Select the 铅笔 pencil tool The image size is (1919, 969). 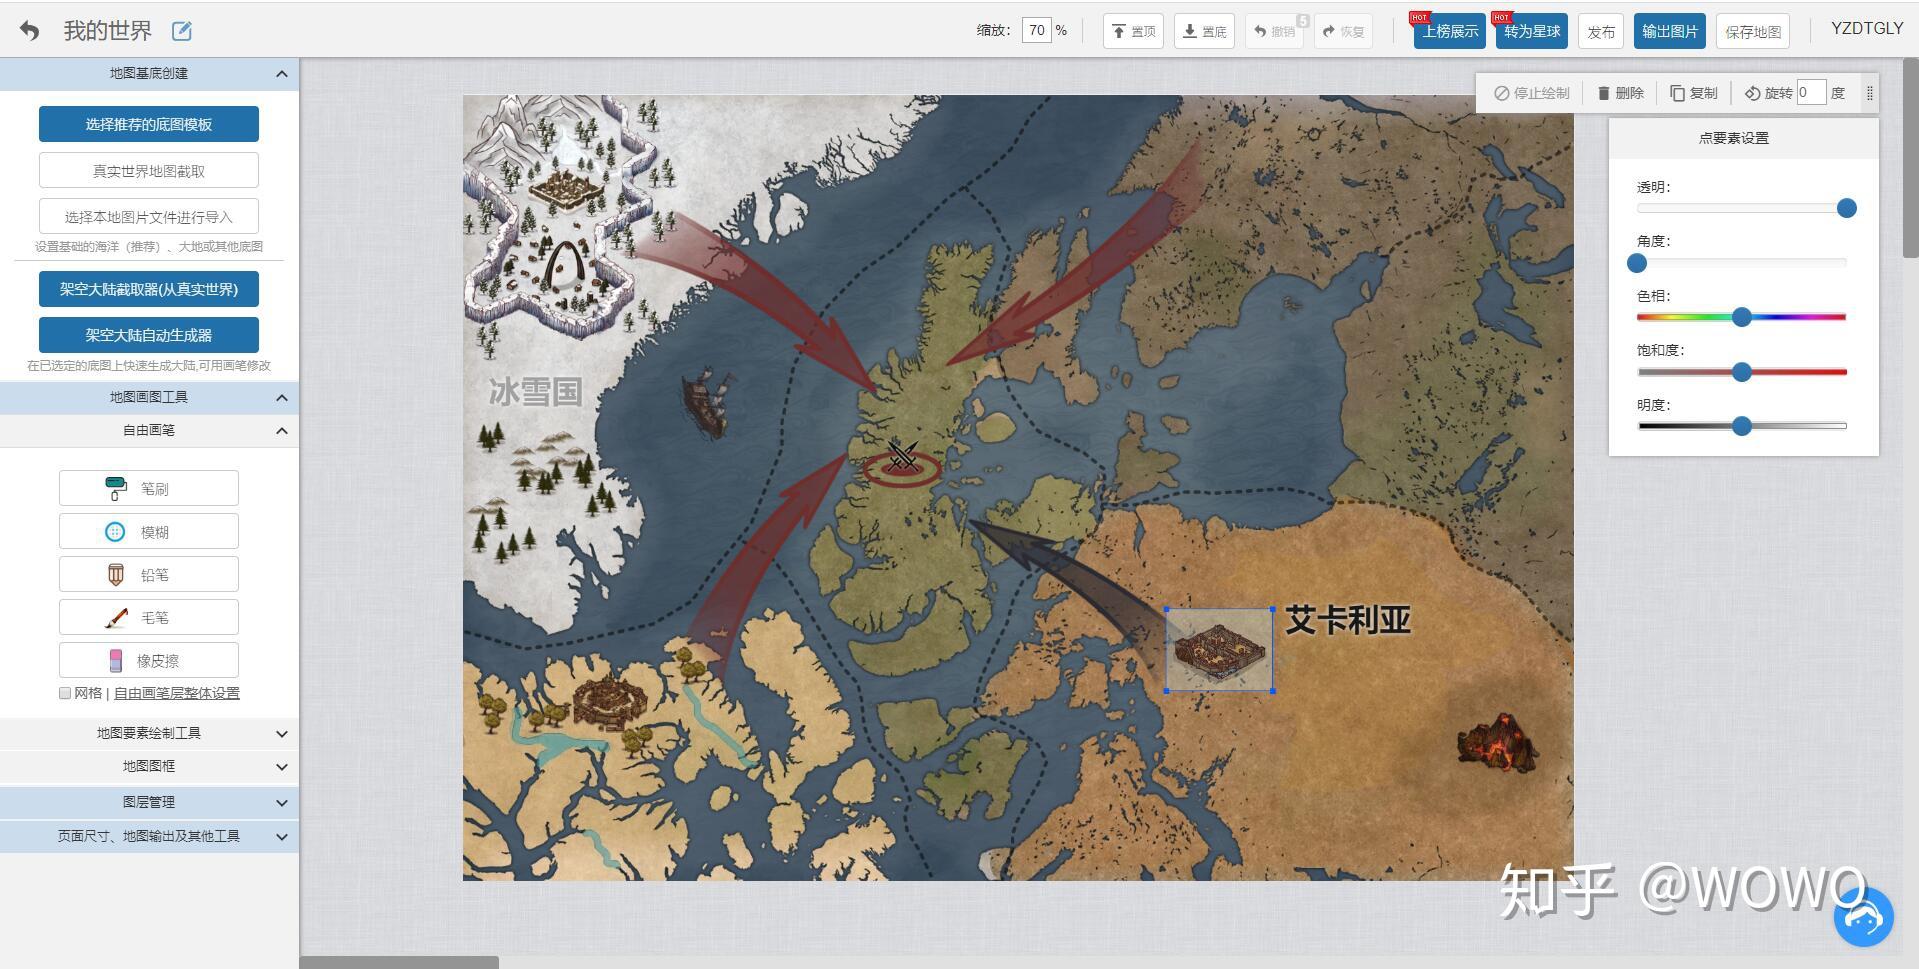coord(149,575)
